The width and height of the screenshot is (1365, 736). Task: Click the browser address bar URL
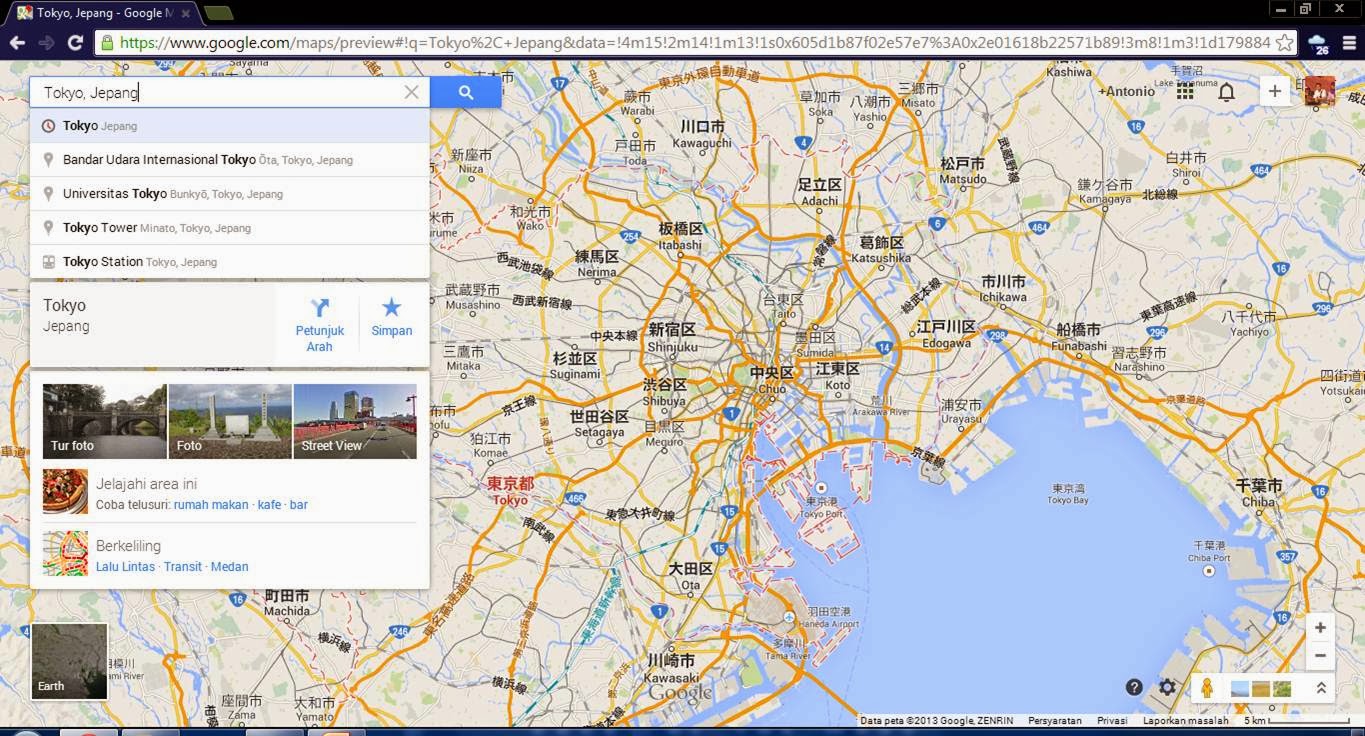click(x=695, y=42)
